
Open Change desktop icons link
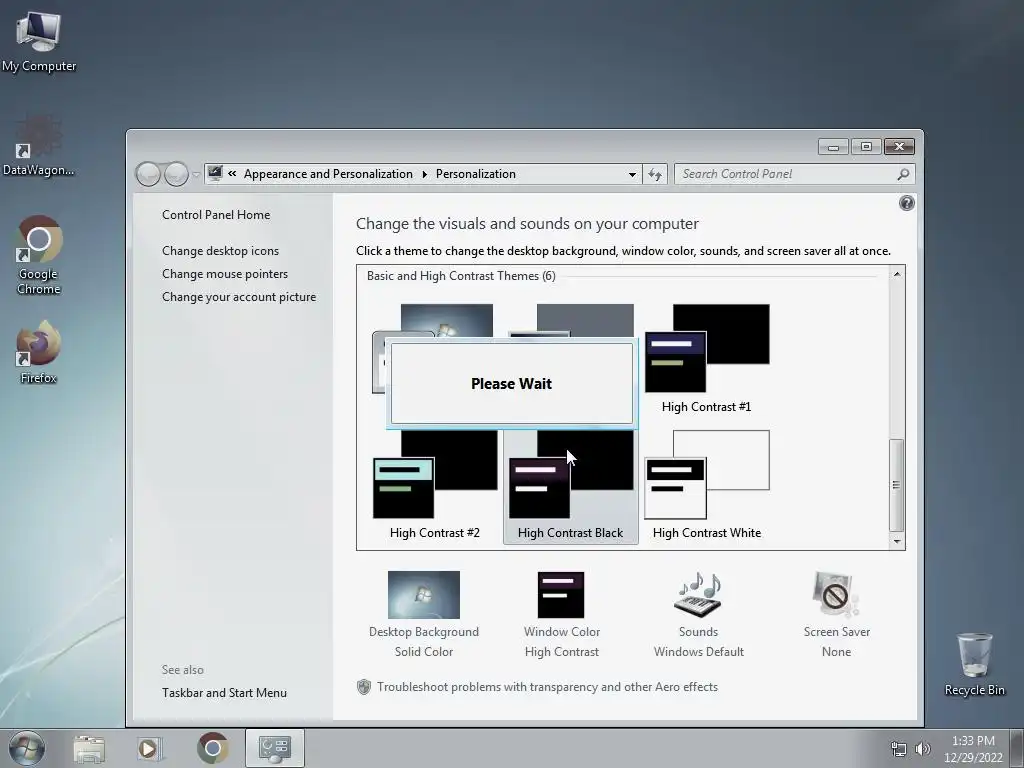[220, 251]
